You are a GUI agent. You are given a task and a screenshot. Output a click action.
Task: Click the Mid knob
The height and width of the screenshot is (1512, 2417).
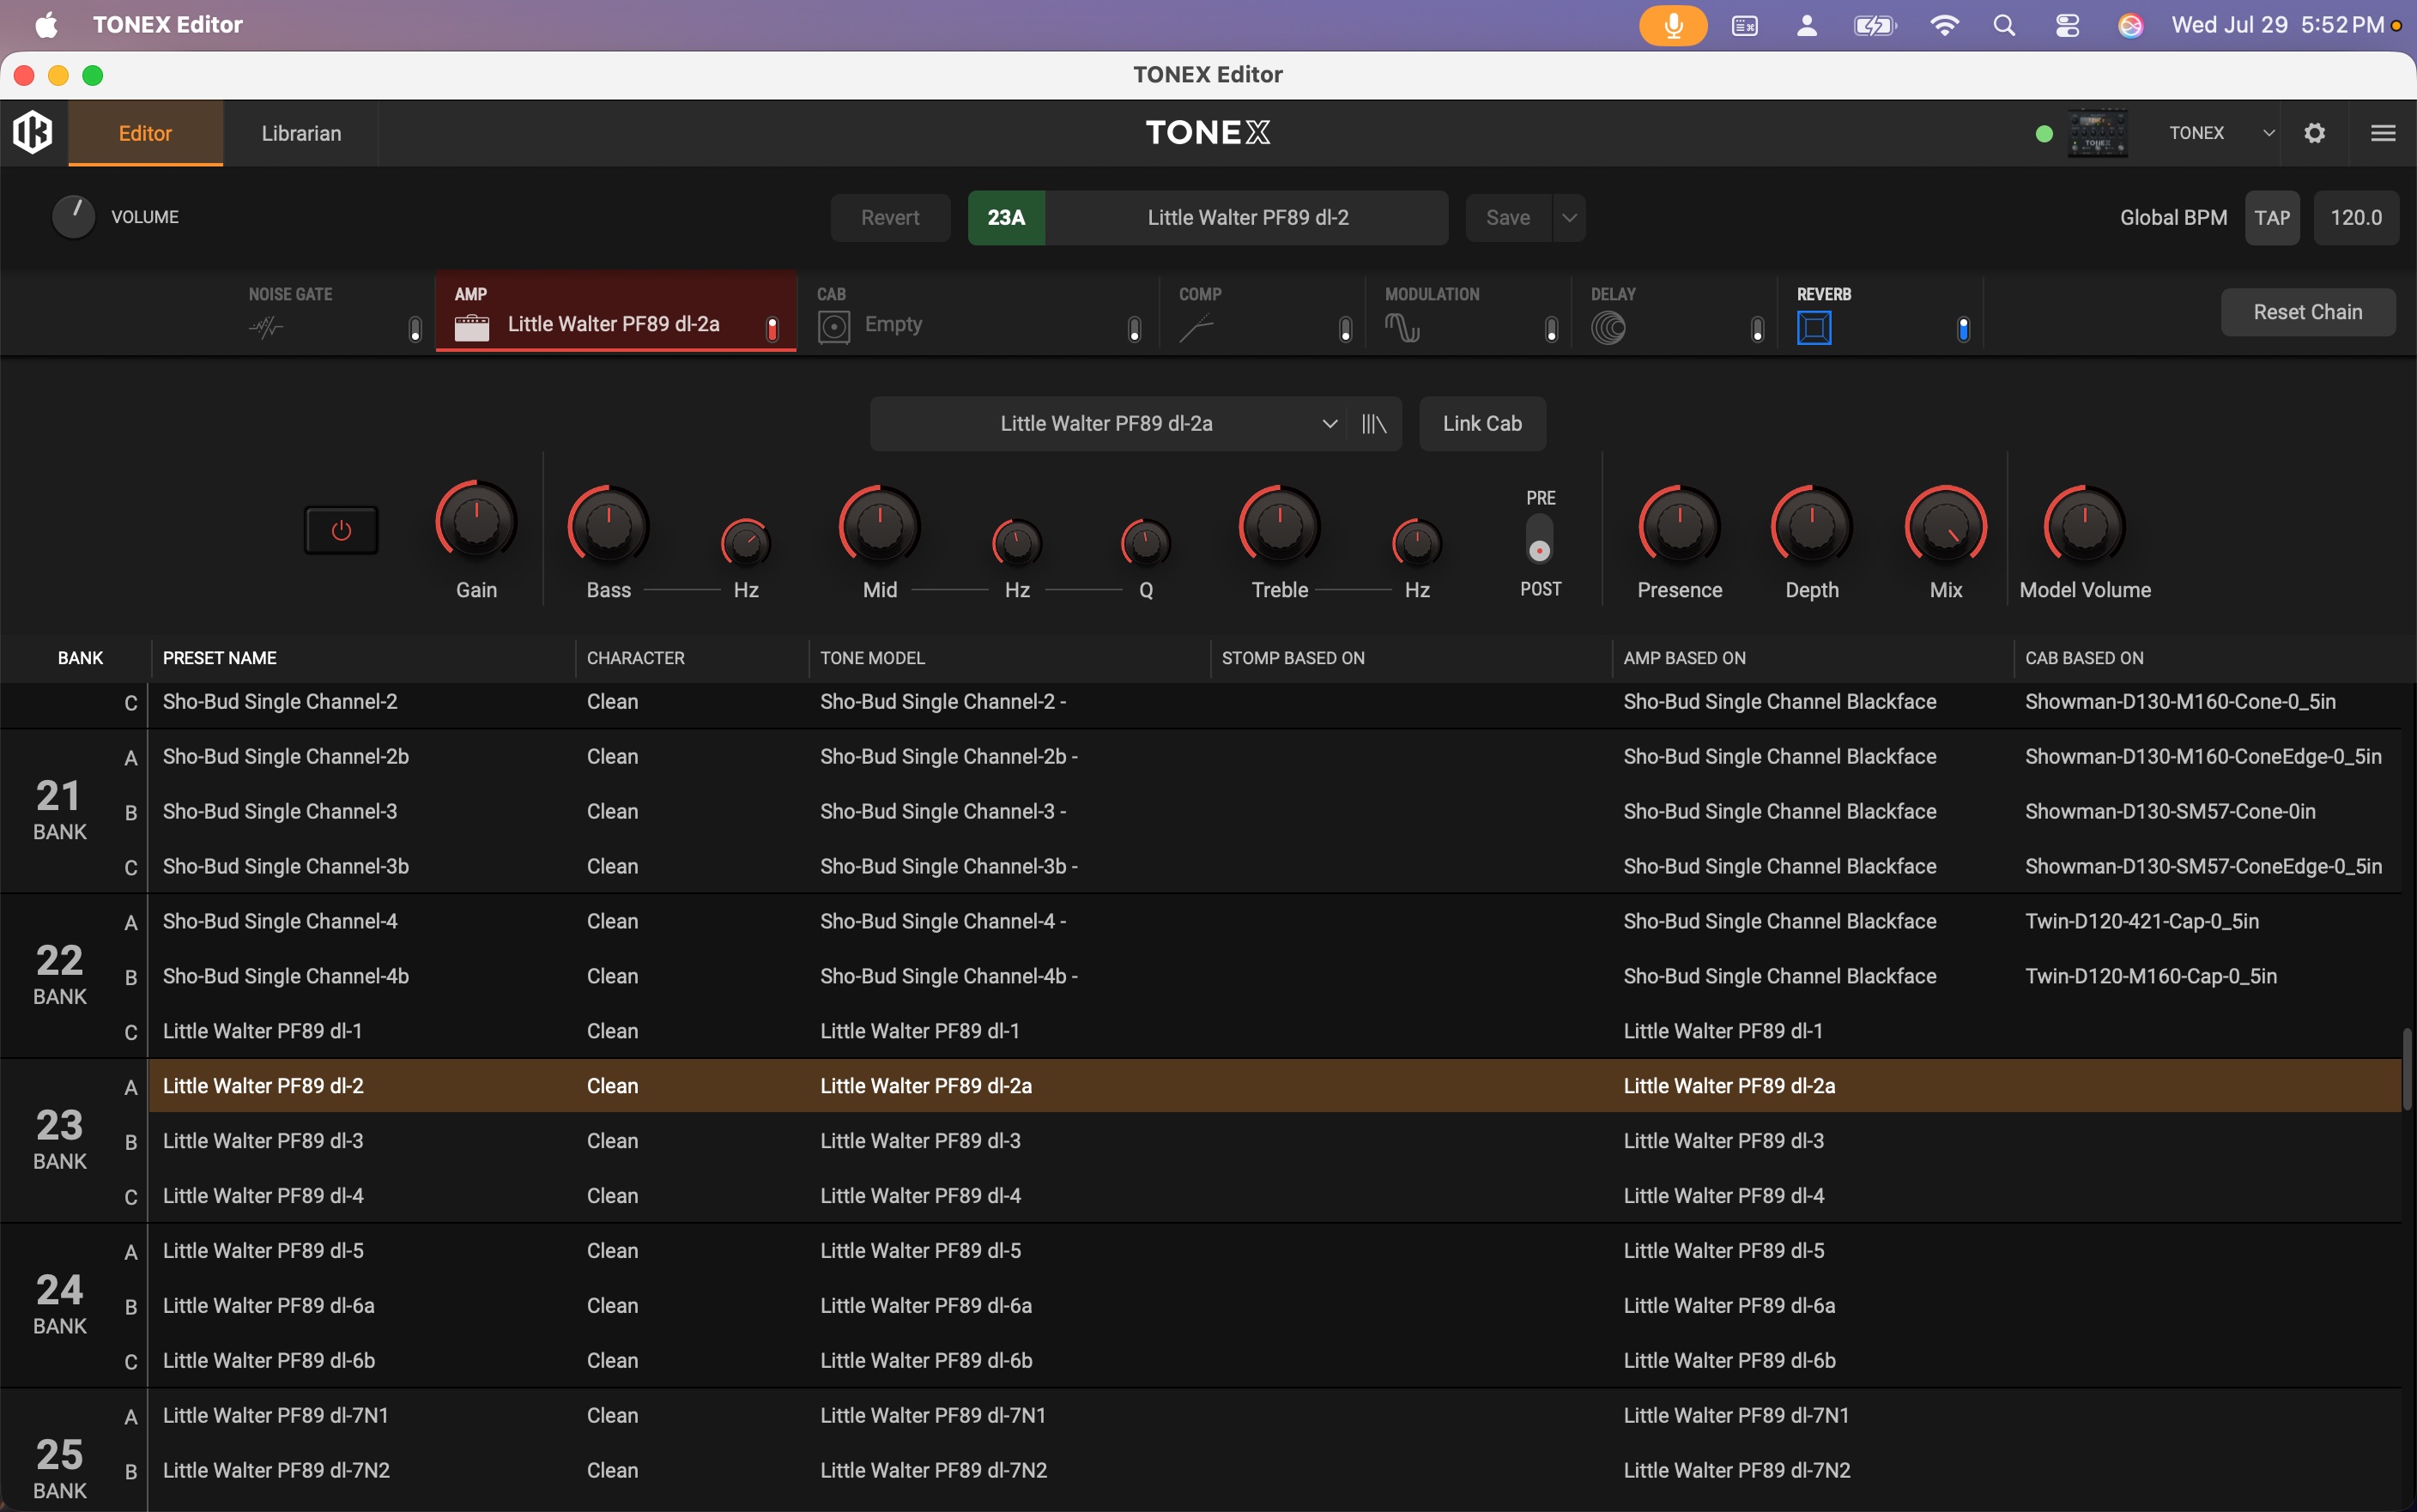(879, 526)
